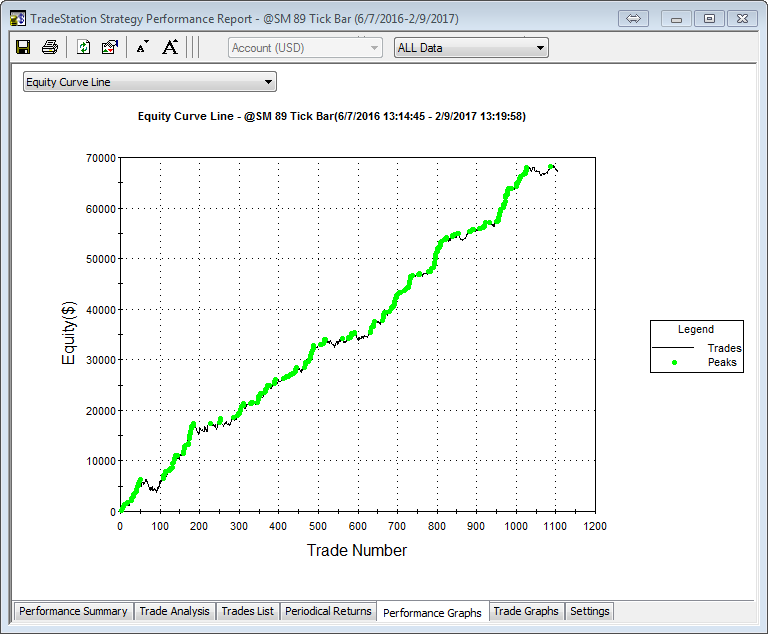Maximize the performance report window
Screen dimensions: 768x634
pos(709,18)
